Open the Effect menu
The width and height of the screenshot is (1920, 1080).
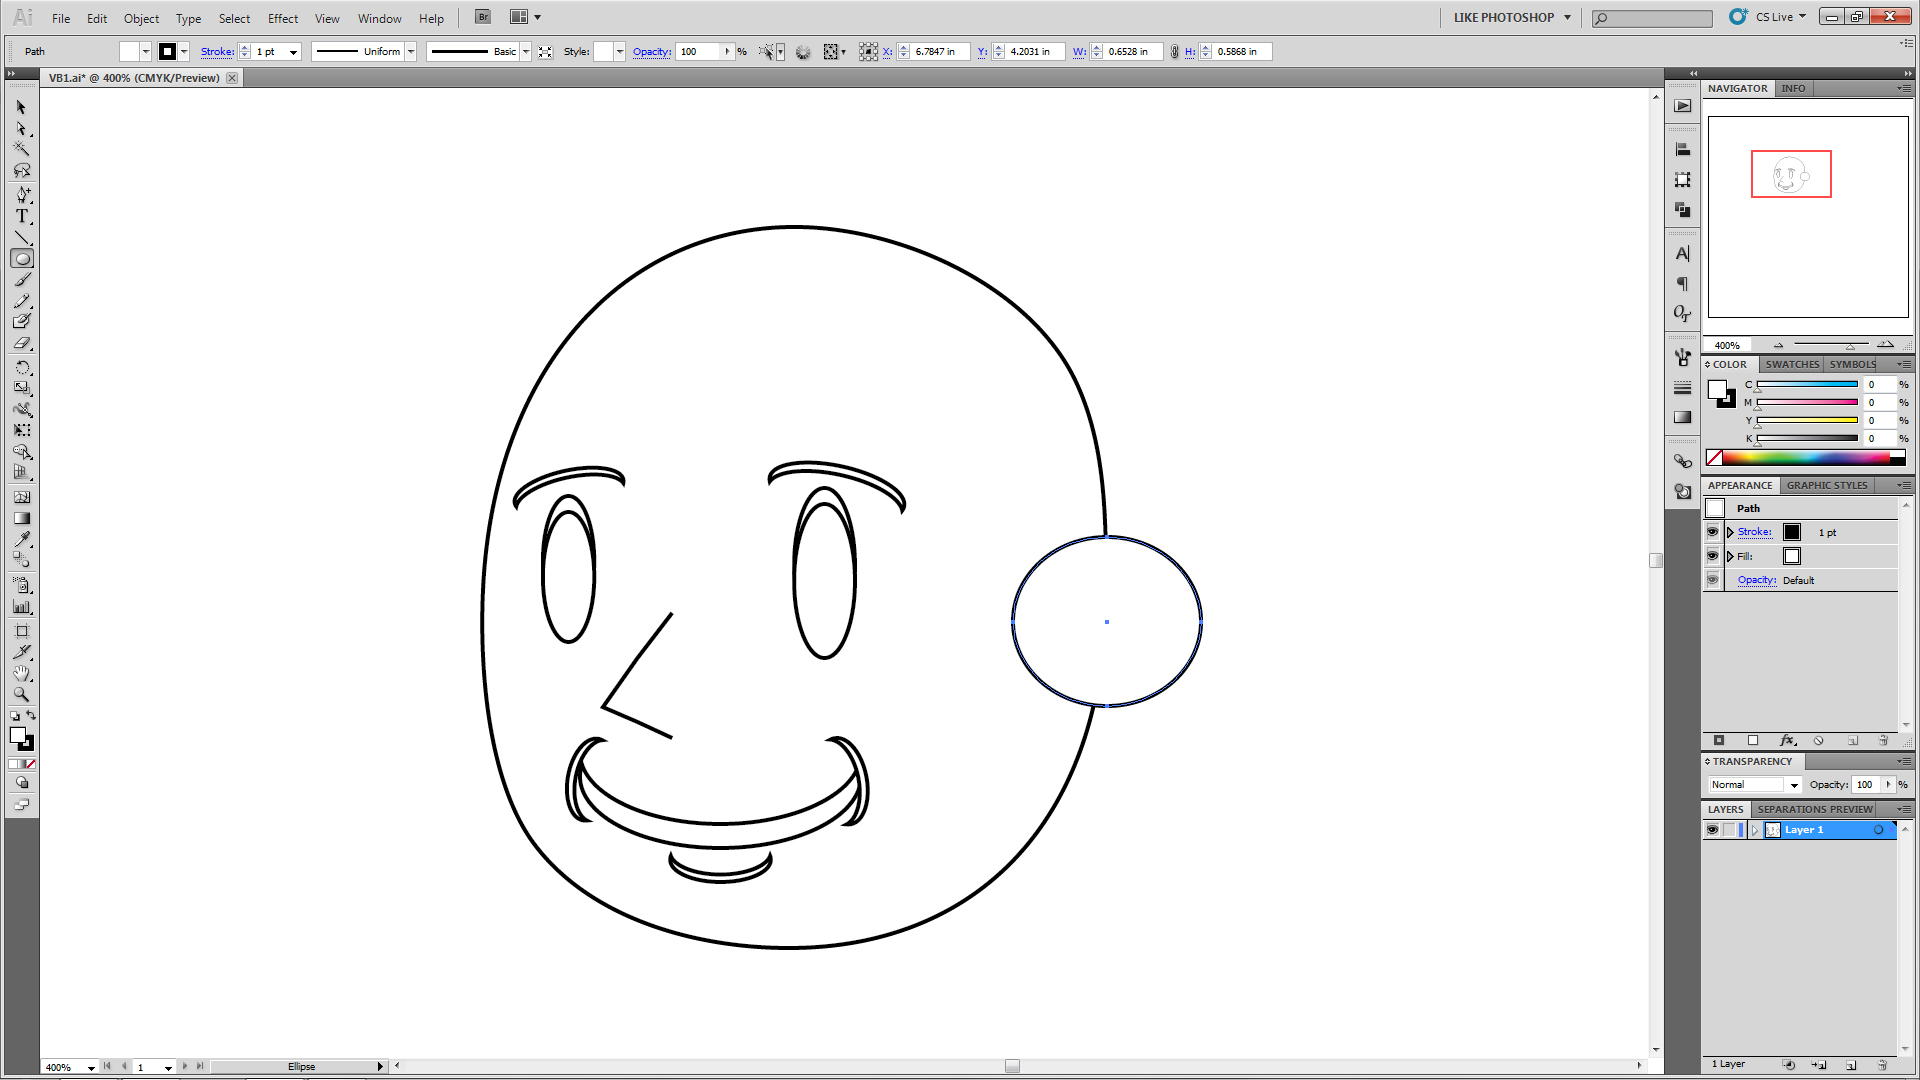pyautogui.click(x=282, y=18)
